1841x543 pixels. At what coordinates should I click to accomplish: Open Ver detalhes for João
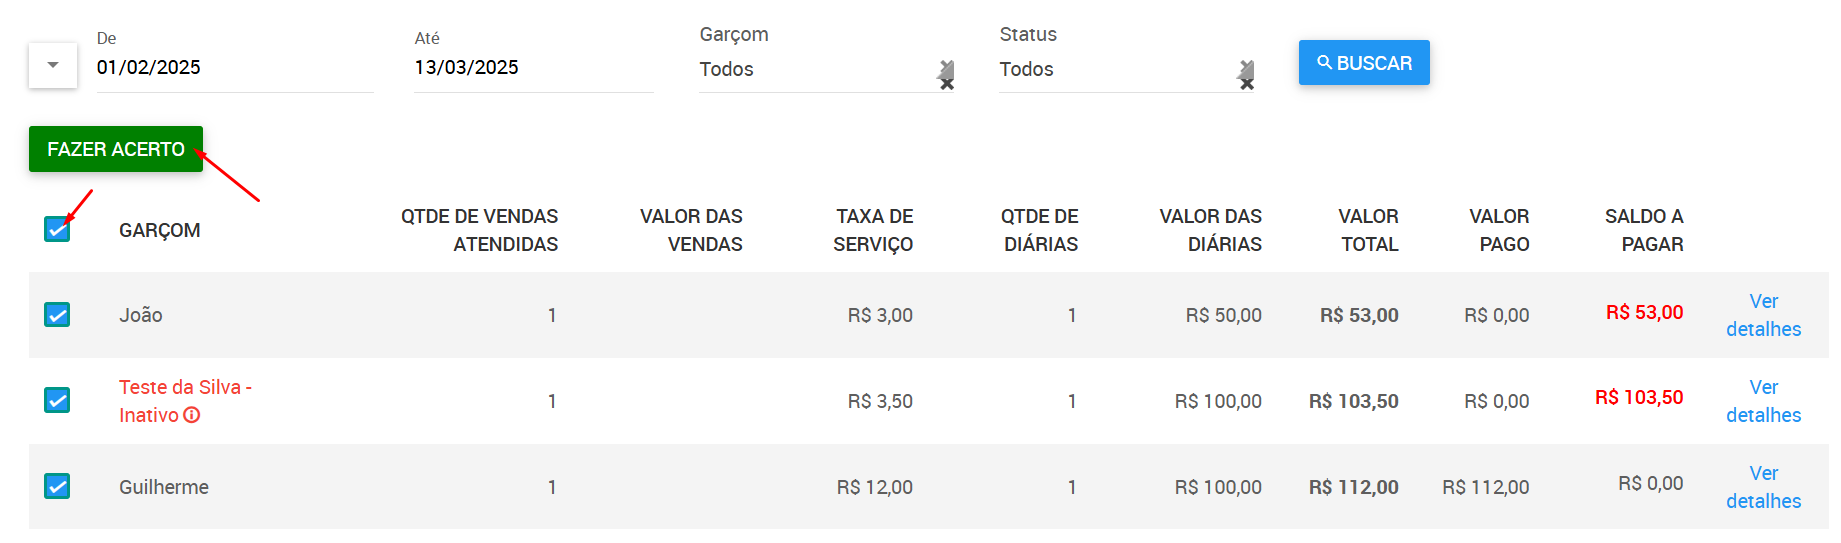click(1763, 315)
